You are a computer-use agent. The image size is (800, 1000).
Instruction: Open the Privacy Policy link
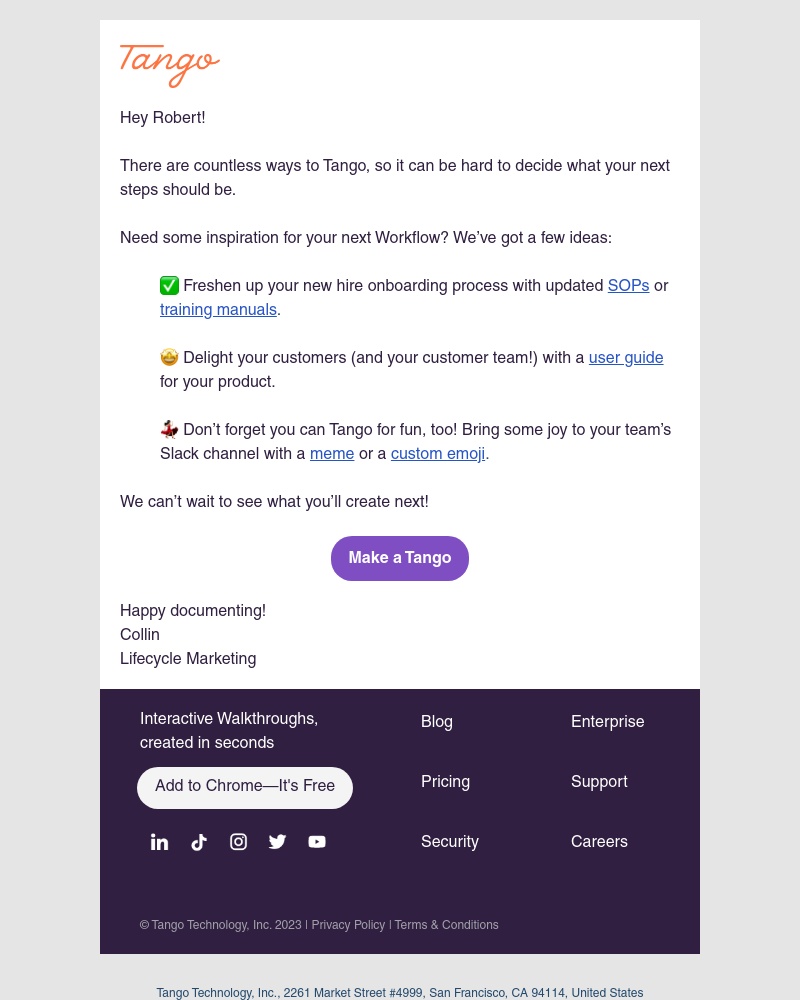[348, 925]
